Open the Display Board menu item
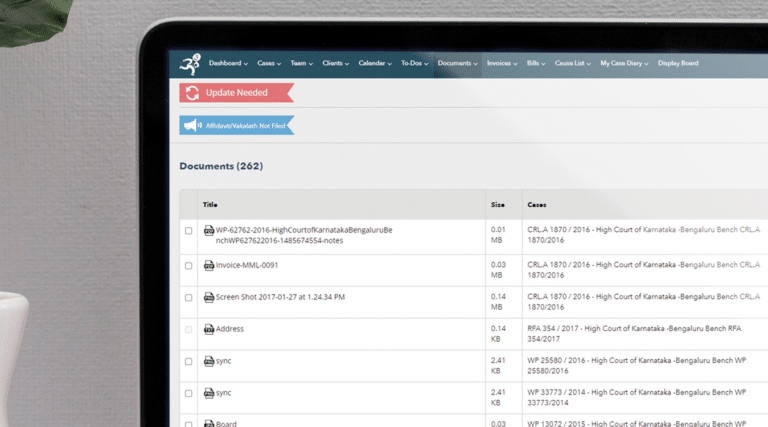Screen dimensions: 768x427 (678, 63)
